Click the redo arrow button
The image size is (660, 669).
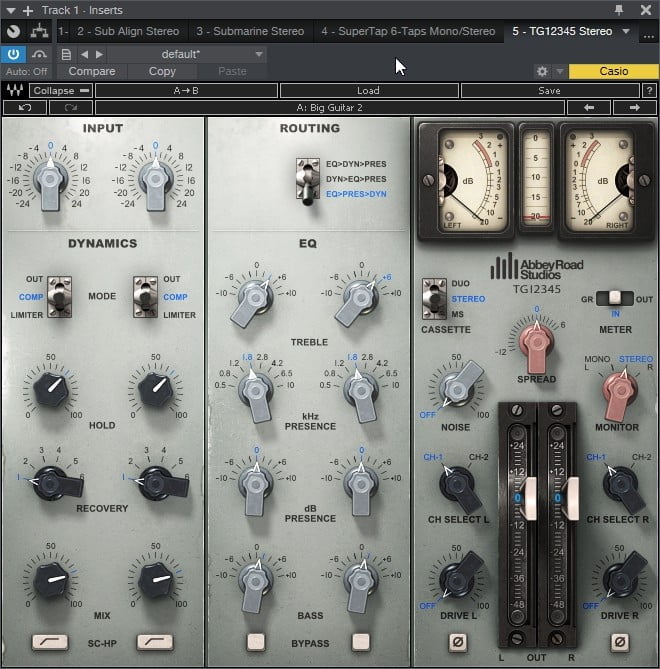pyautogui.click(x=71, y=108)
